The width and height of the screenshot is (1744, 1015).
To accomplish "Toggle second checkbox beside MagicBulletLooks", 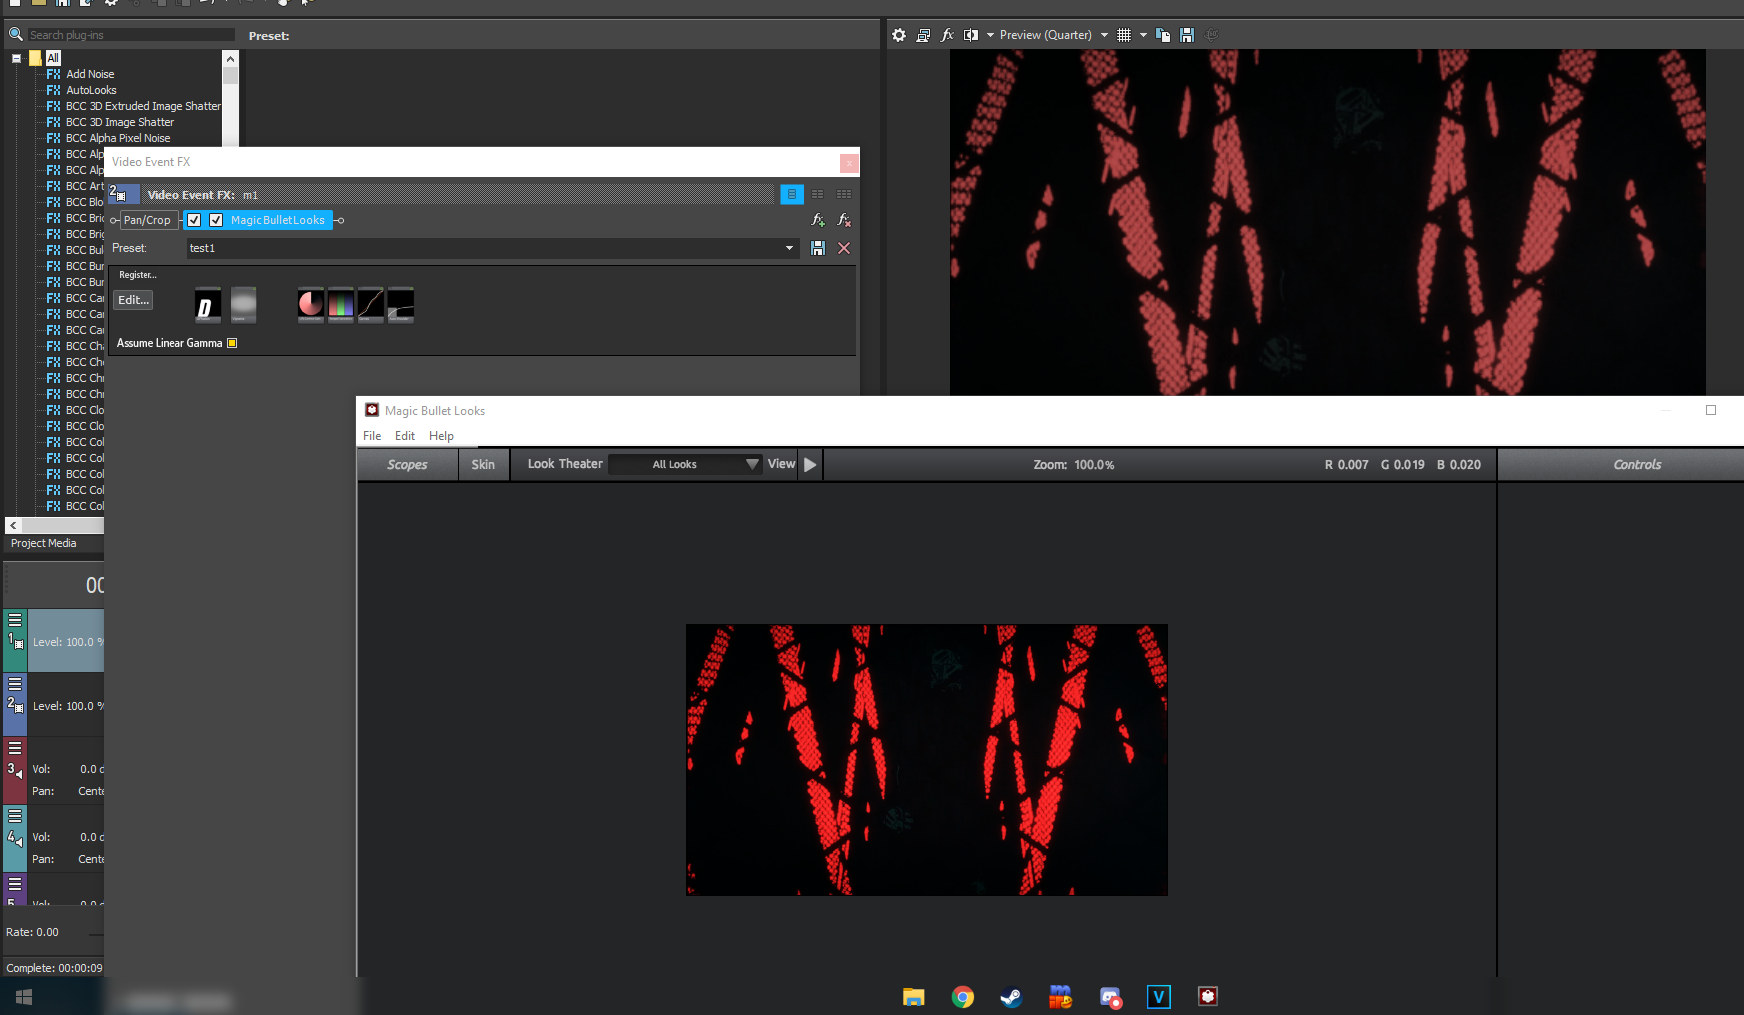I will pos(216,220).
